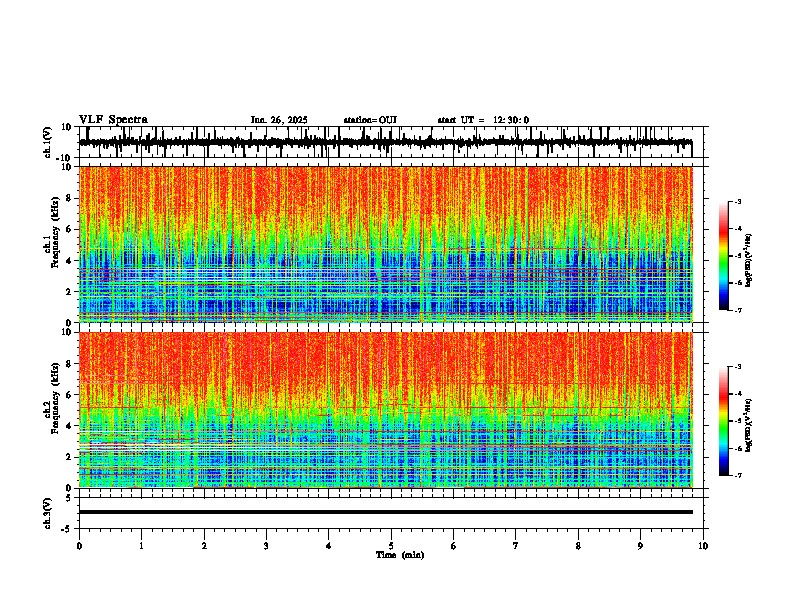
Task: Click the ch.2 spectrogram color scale bar
Action: [724, 421]
